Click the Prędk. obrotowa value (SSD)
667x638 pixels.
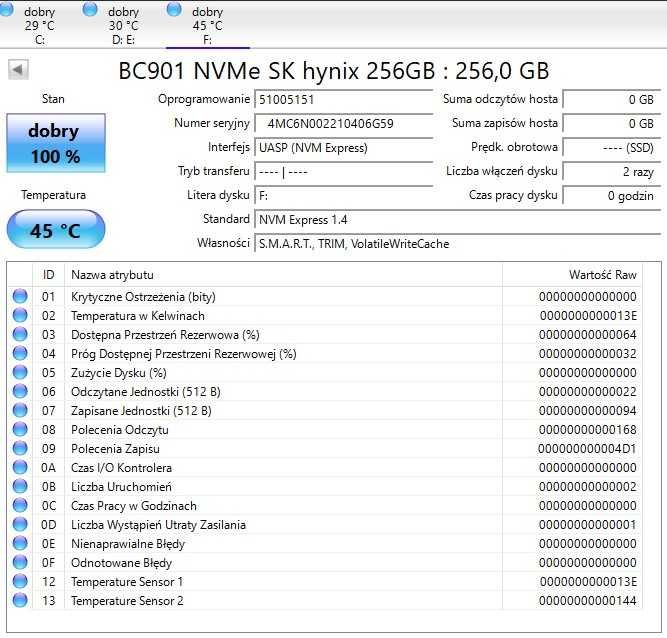tap(612, 148)
